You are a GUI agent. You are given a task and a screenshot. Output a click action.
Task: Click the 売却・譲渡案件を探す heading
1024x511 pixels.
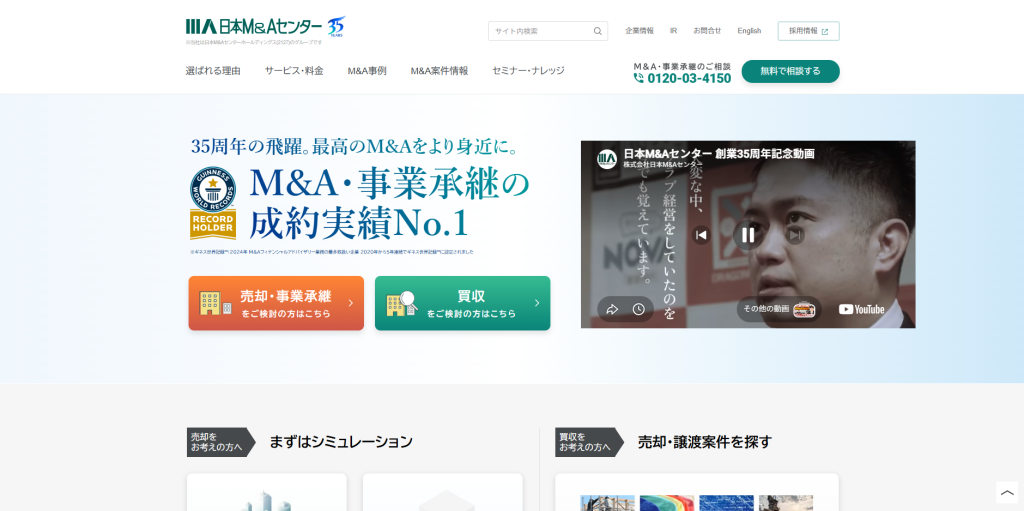click(x=705, y=442)
